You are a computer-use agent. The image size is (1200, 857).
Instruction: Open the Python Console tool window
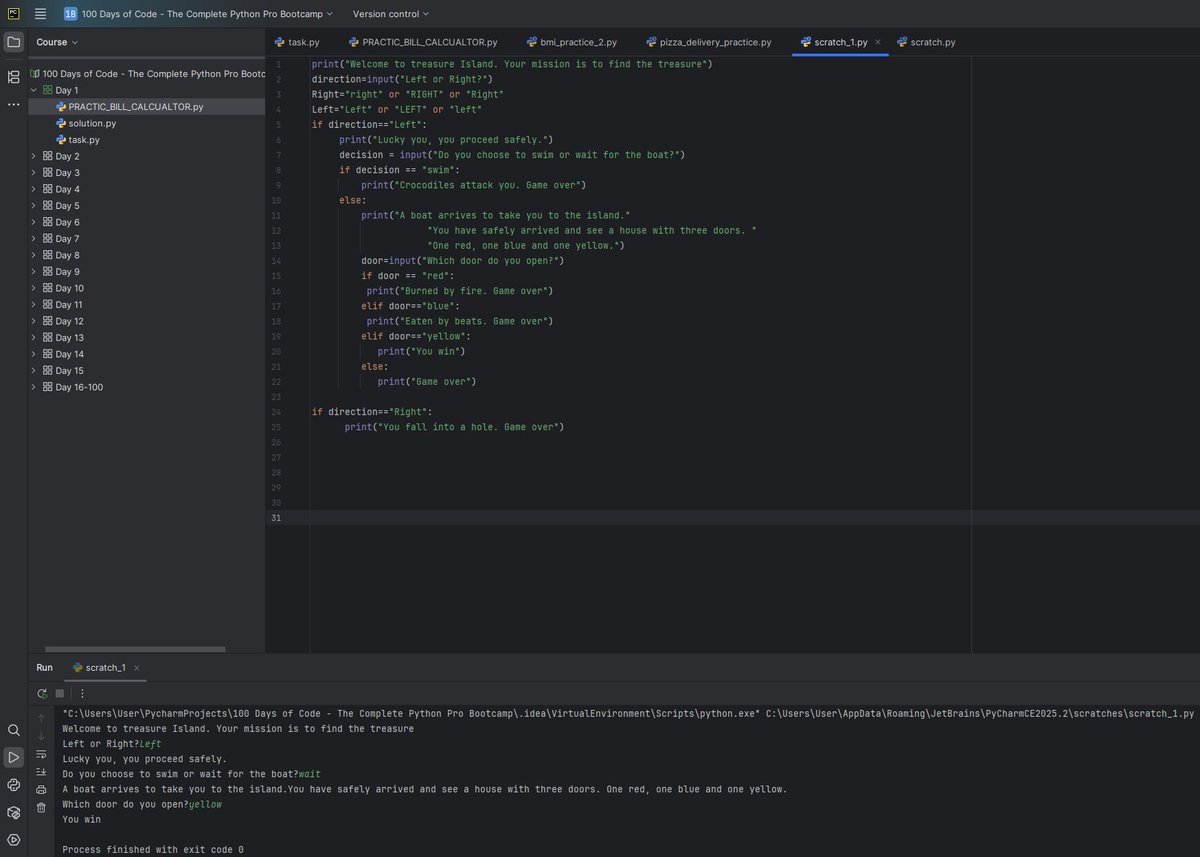14,785
